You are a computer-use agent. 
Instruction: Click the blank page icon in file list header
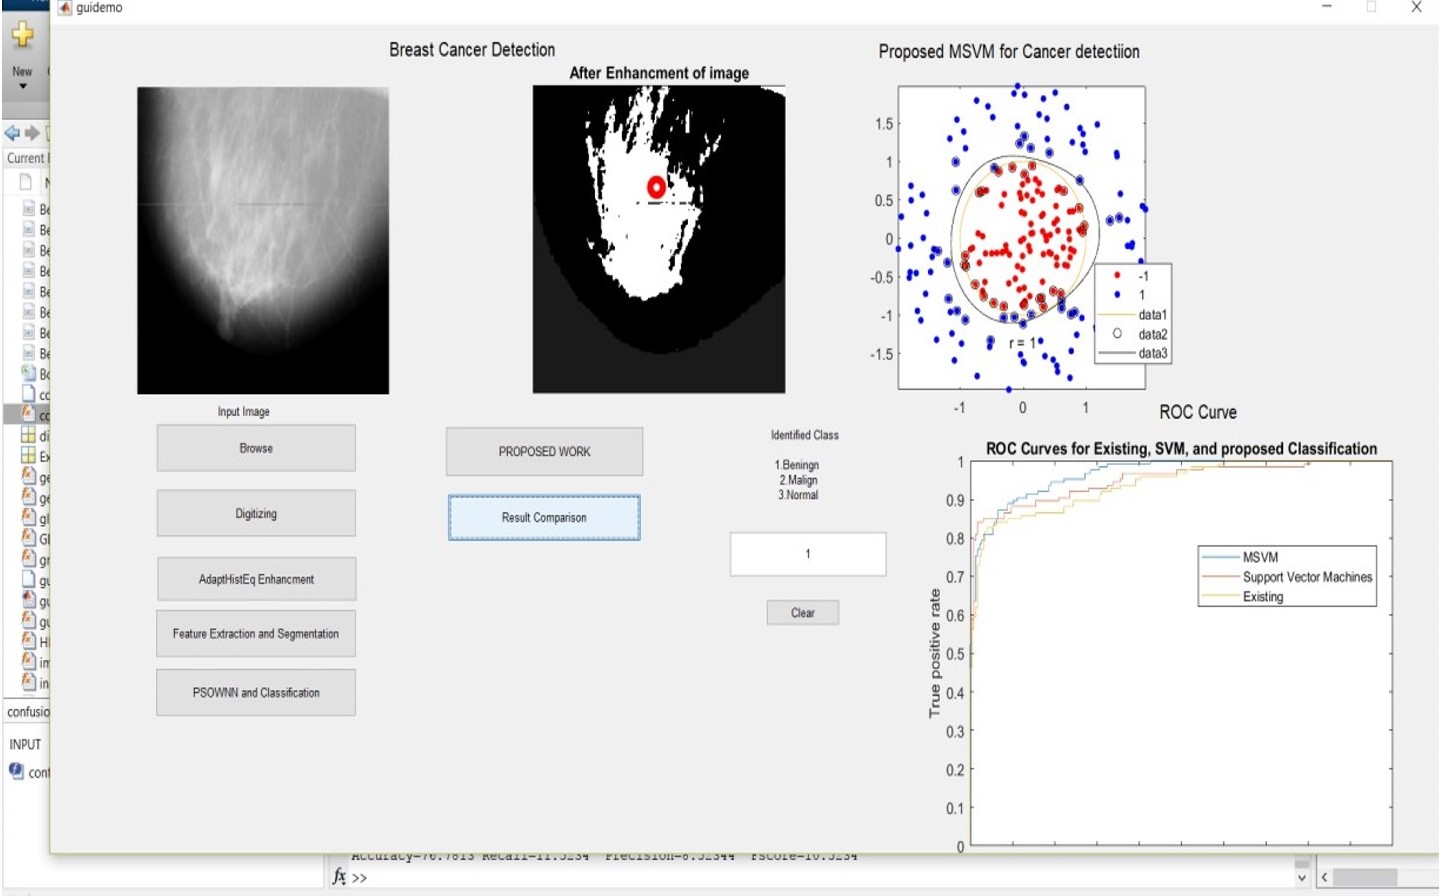click(27, 182)
